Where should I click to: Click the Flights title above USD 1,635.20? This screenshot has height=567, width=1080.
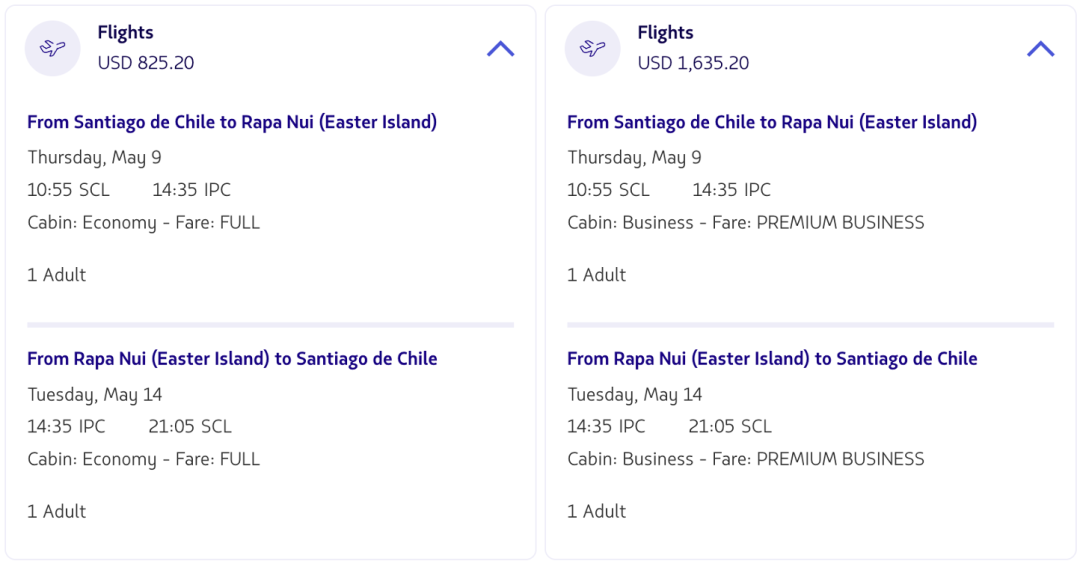tap(665, 33)
